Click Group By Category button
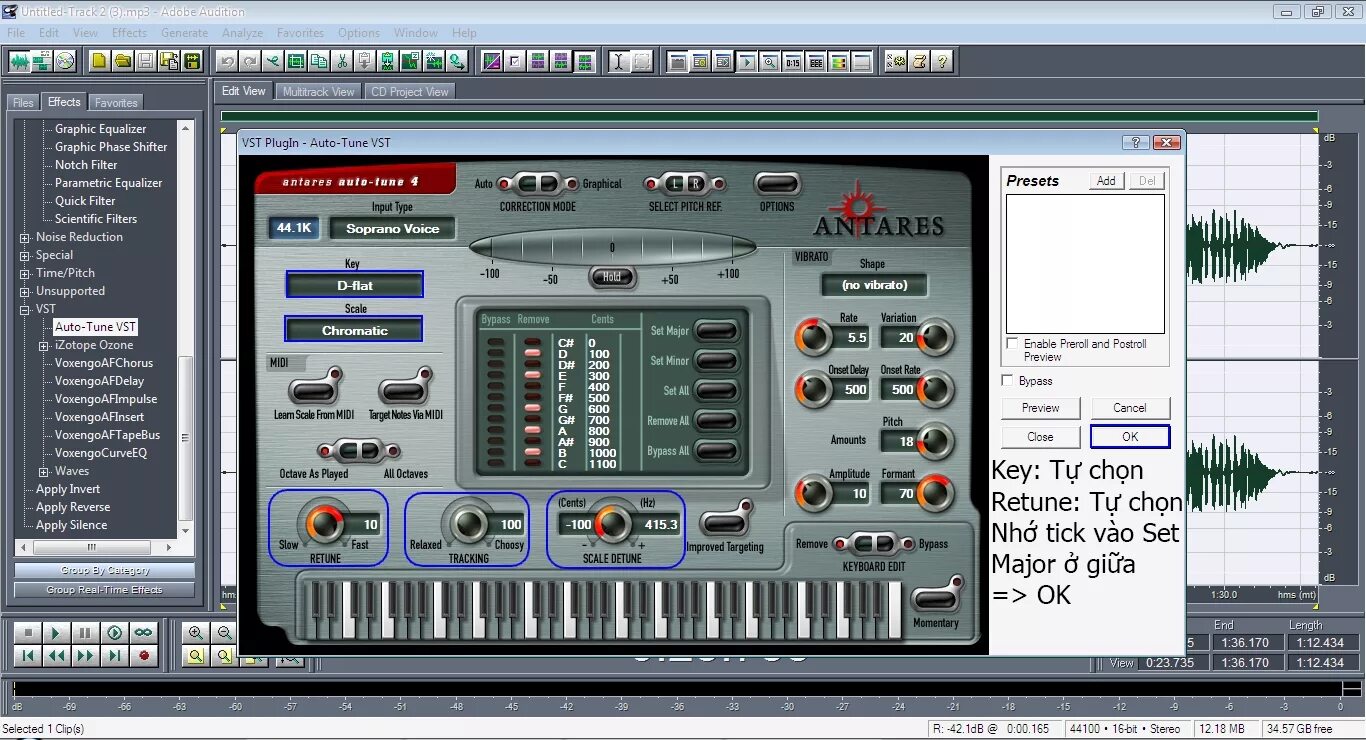Image resolution: width=1366 pixels, height=740 pixels. 105,570
